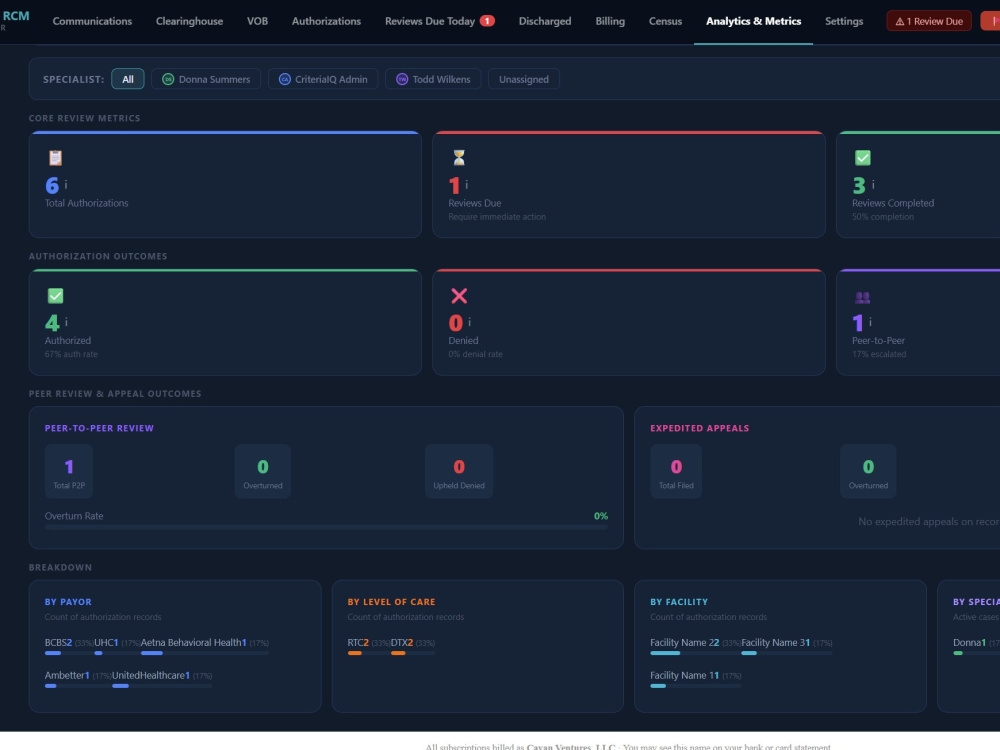Go to the Authorizations tab

[326, 21]
